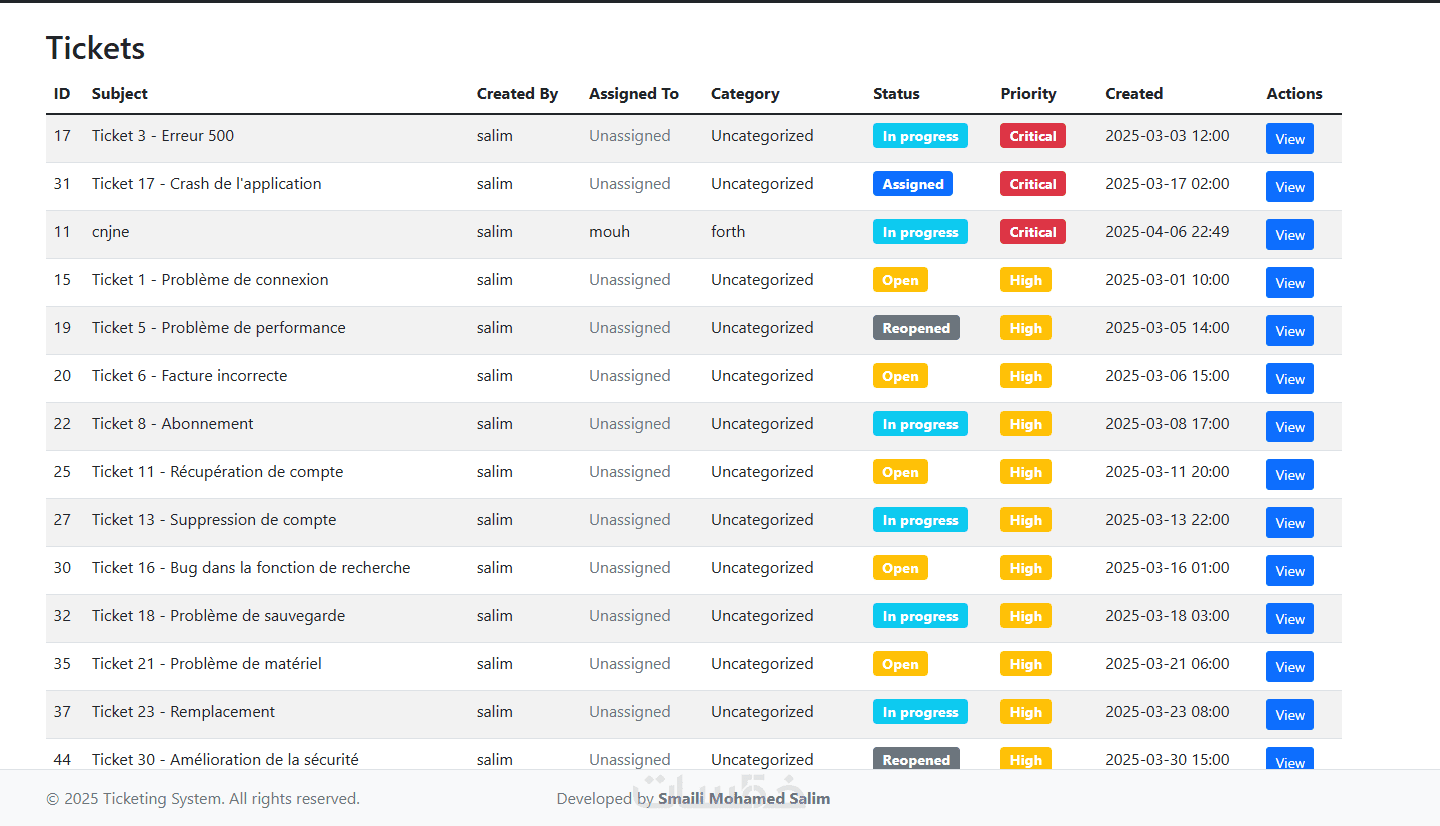Click View for Ticket 5 - Problème de performance
Screen dimensions: 1440x826
tap(1289, 331)
